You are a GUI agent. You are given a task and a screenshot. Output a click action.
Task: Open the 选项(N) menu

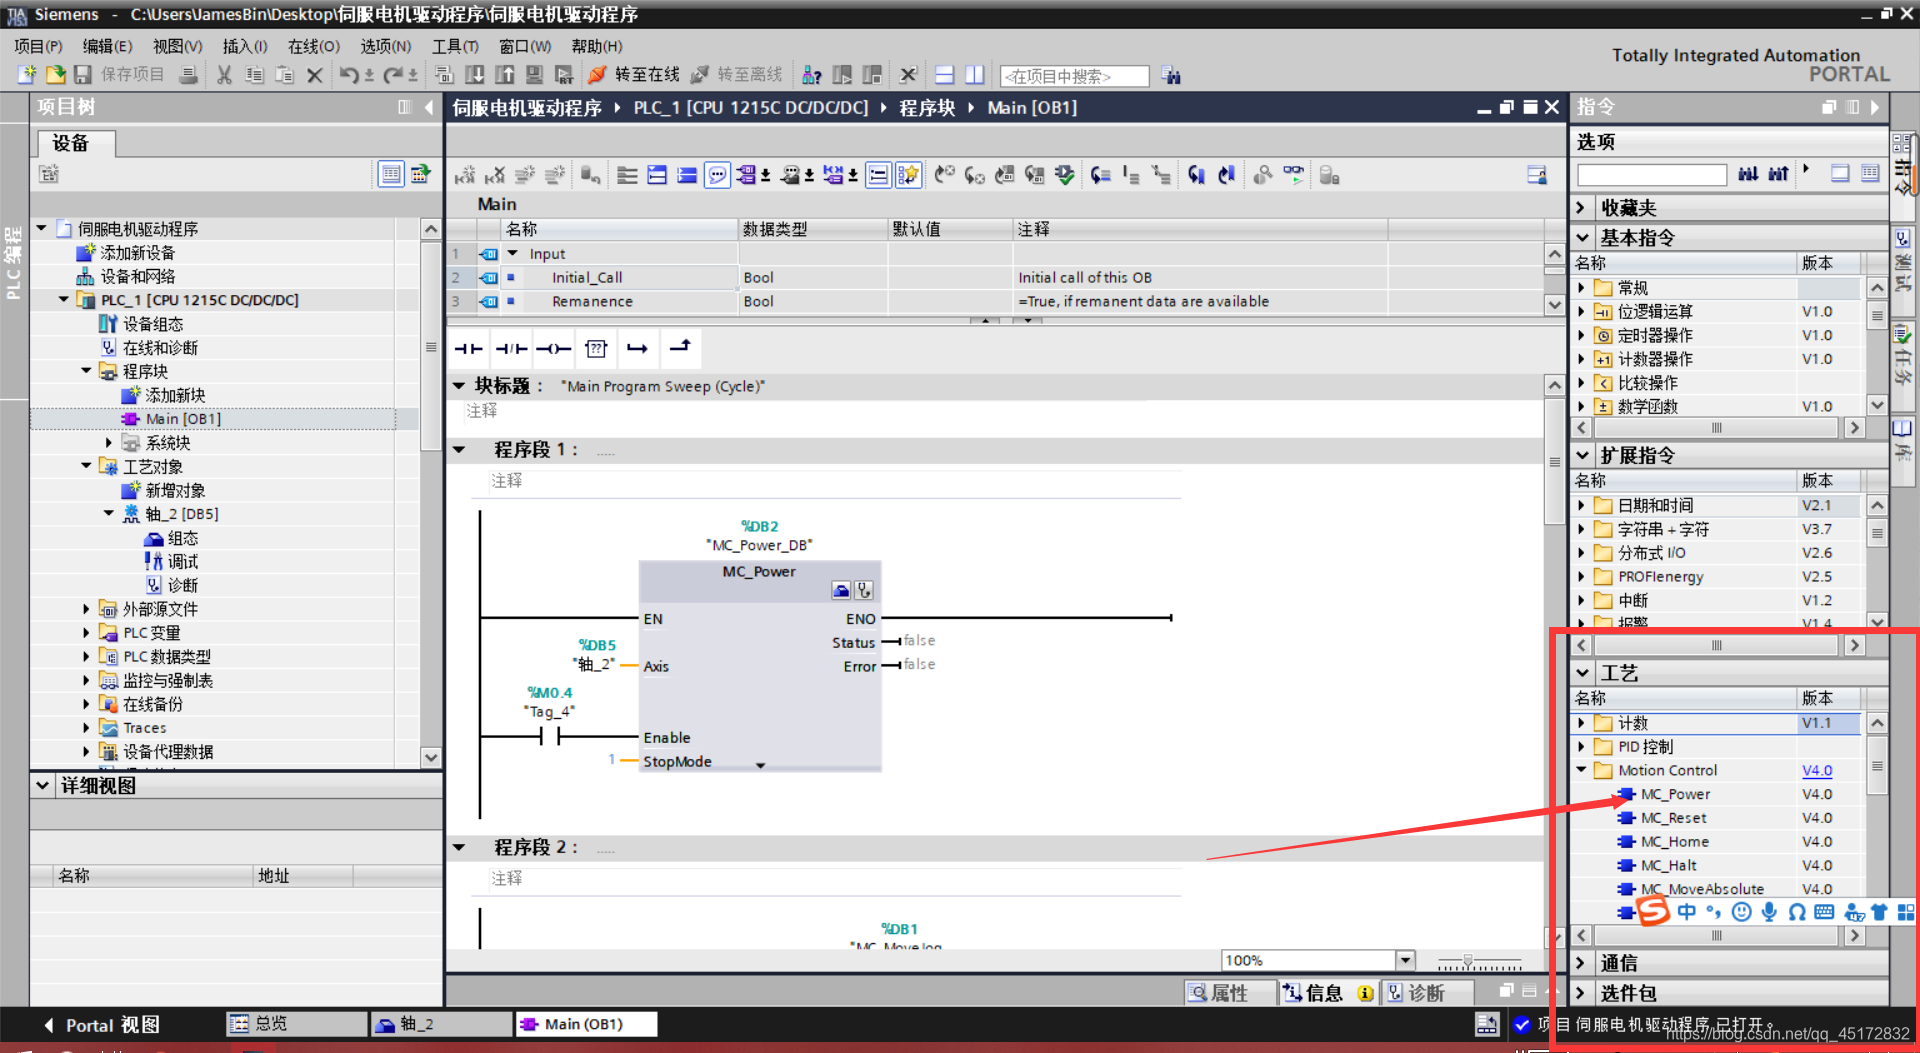(385, 46)
